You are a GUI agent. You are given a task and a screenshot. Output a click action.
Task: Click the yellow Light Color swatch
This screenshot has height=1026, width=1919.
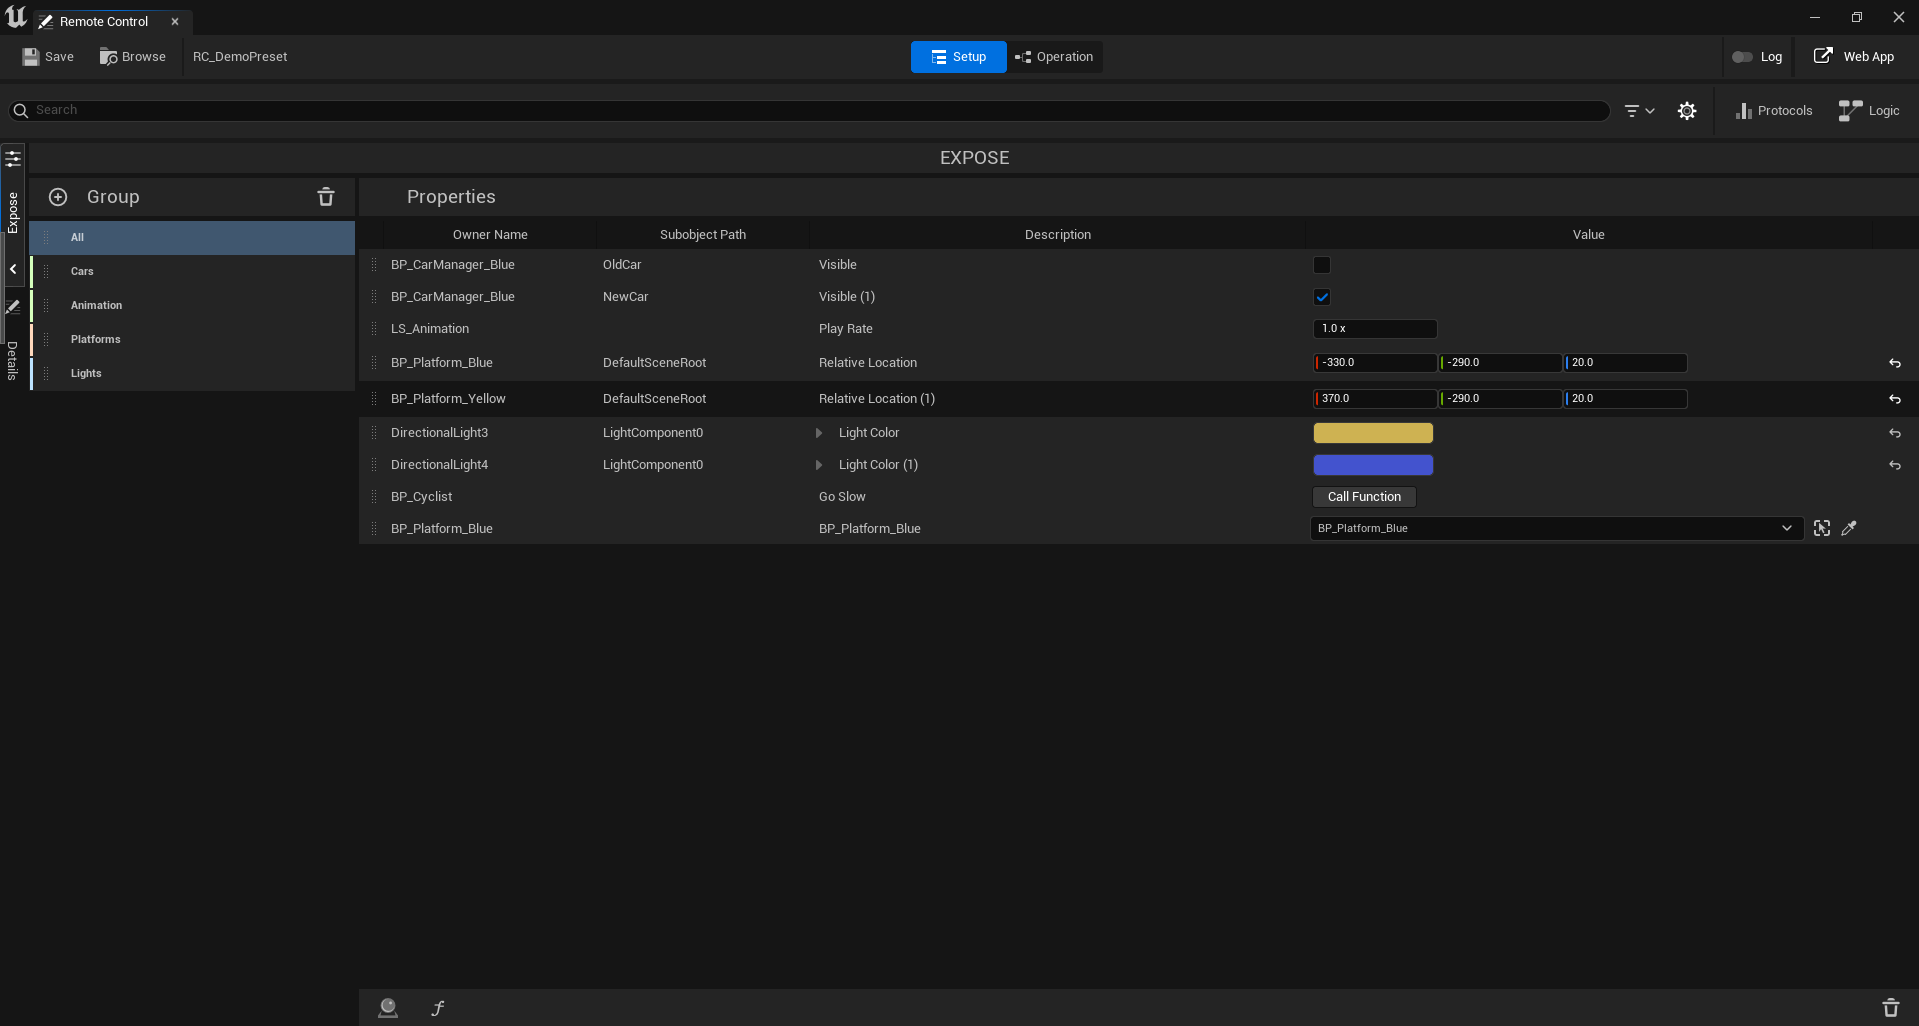1372,433
